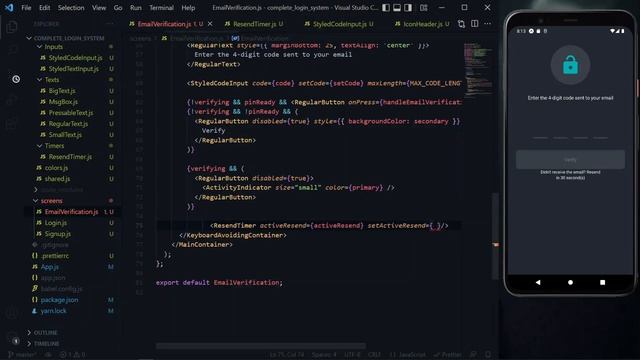Viewport: 640px width, 360px height.
Task: Switch to the ResendTimer.js tab
Action: 254,24
